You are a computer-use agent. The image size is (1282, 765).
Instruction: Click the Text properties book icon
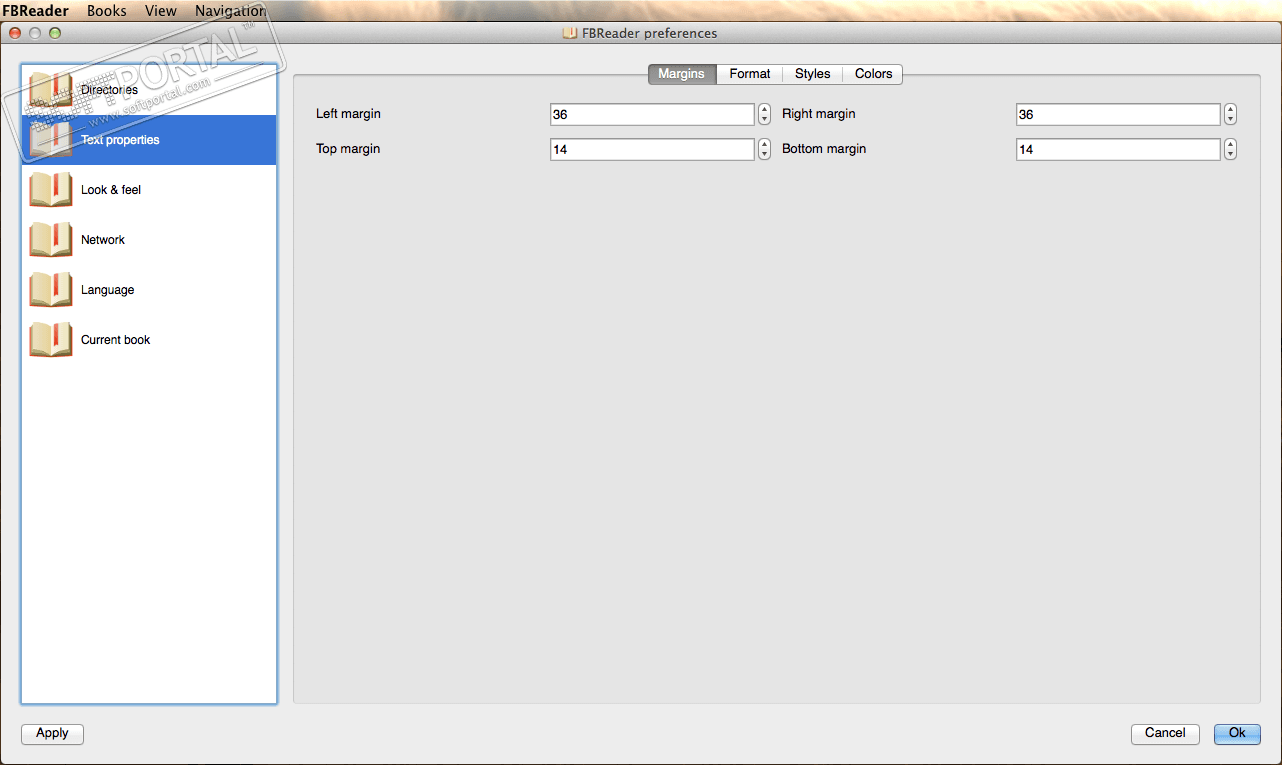click(x=51, y=140)
